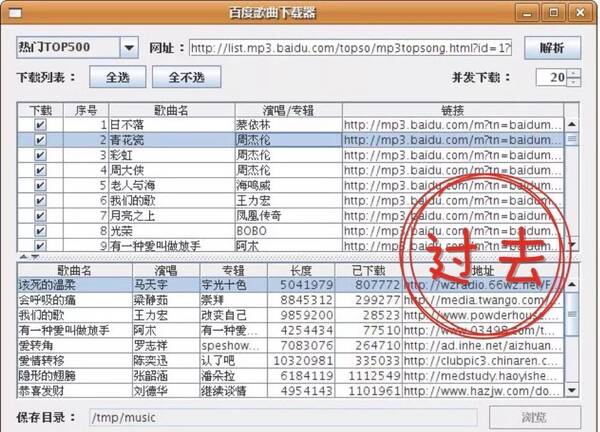Click the 全不选 button
600x432 pixels.
click(x=193, y=77)
